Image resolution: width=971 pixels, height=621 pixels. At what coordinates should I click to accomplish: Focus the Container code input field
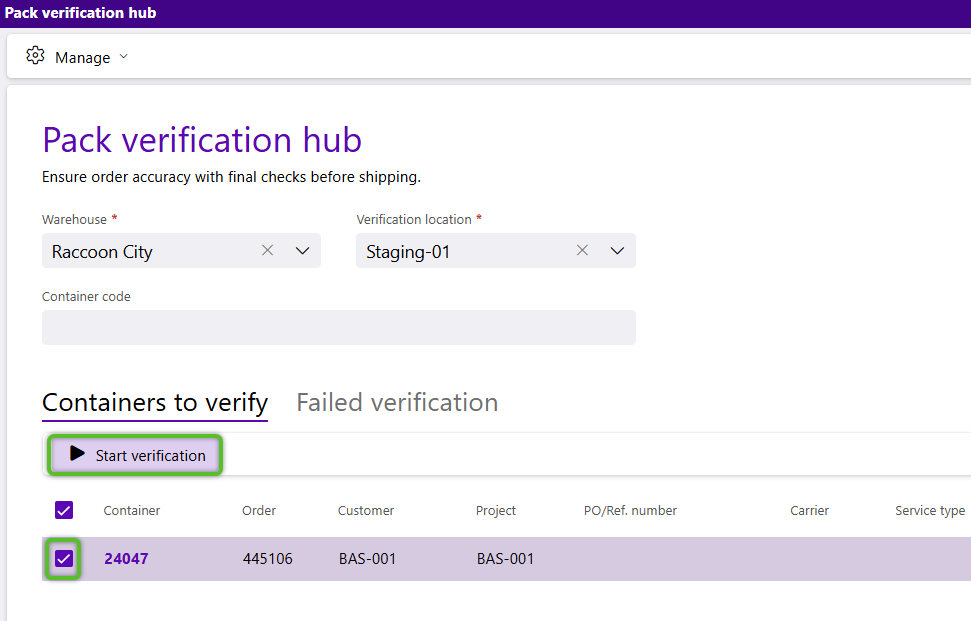click(x=339, y=328)
